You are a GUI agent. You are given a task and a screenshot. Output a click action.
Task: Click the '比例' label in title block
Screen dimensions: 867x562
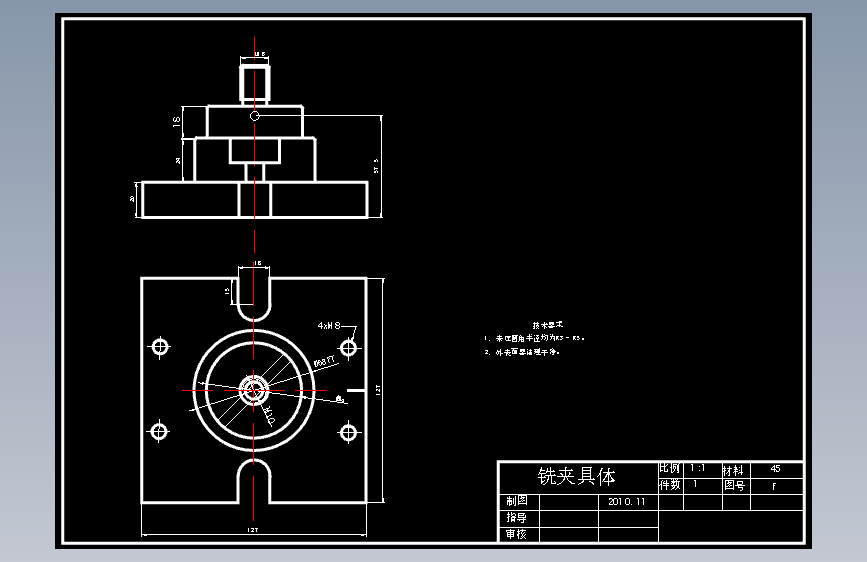[x=670, y=469]
